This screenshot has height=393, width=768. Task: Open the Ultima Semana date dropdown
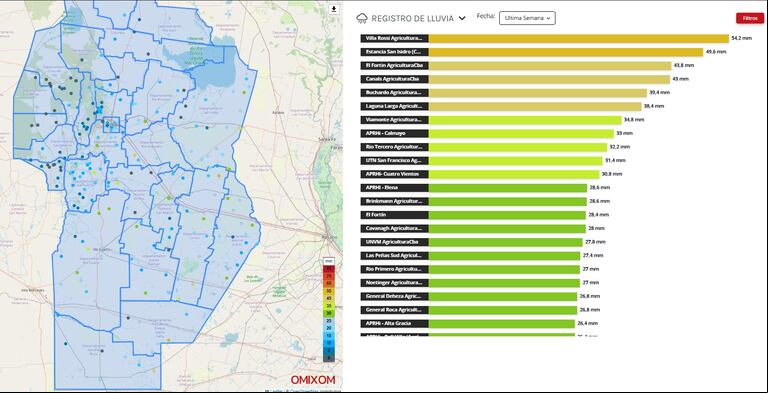[527, 18]
